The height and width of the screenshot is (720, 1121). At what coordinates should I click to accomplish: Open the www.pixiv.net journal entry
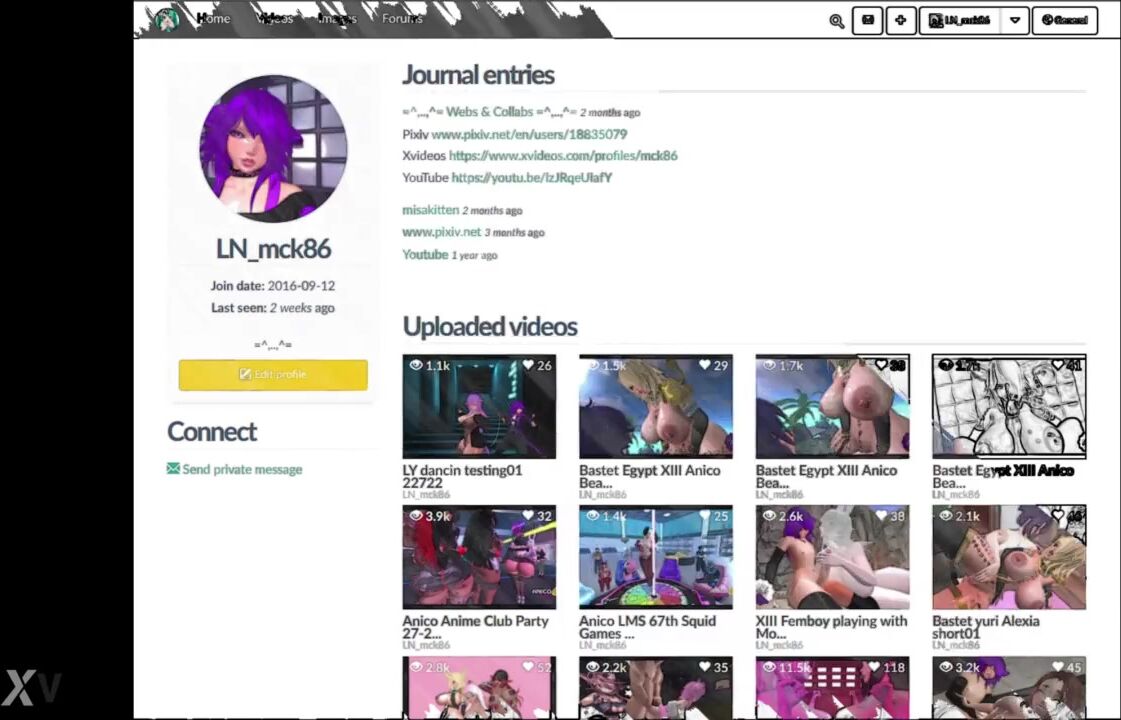(x=442, y=232)
